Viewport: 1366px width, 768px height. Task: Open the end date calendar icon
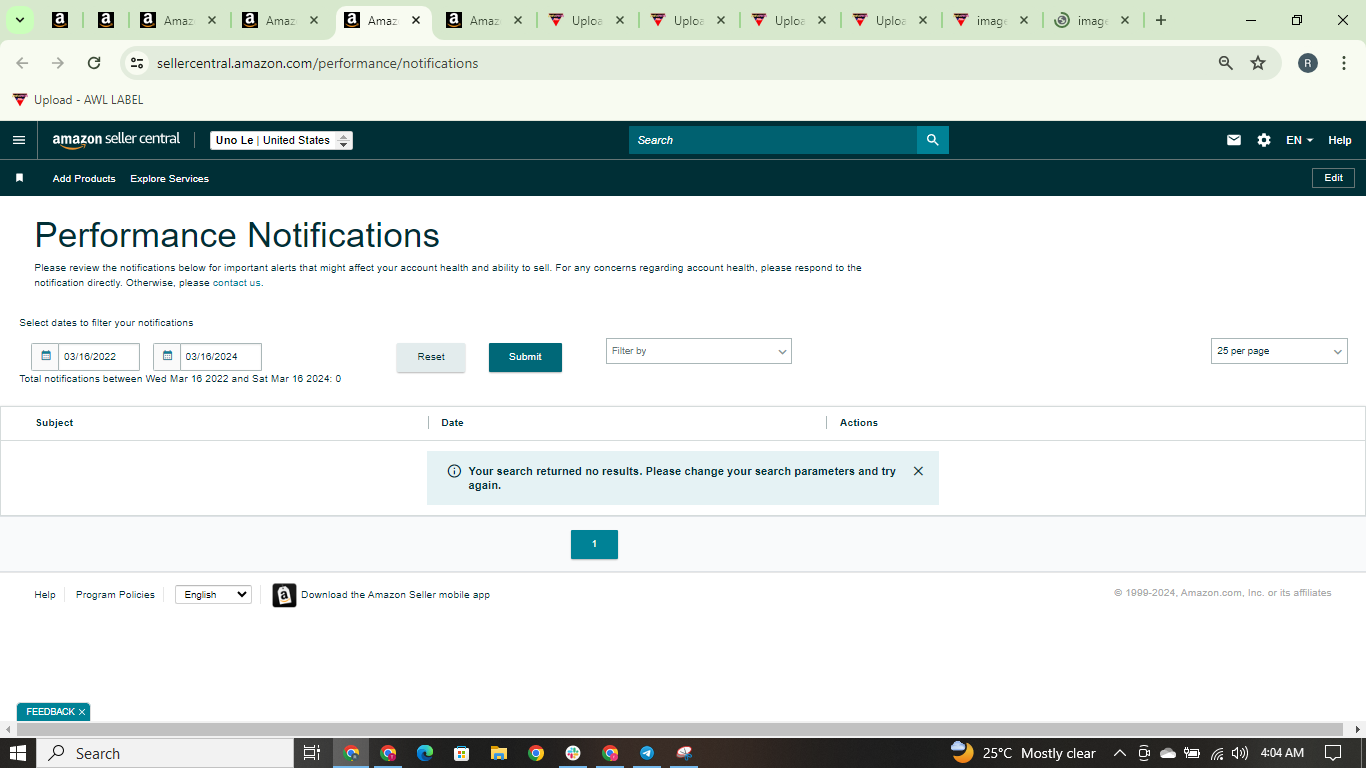[x=167, y=356]
